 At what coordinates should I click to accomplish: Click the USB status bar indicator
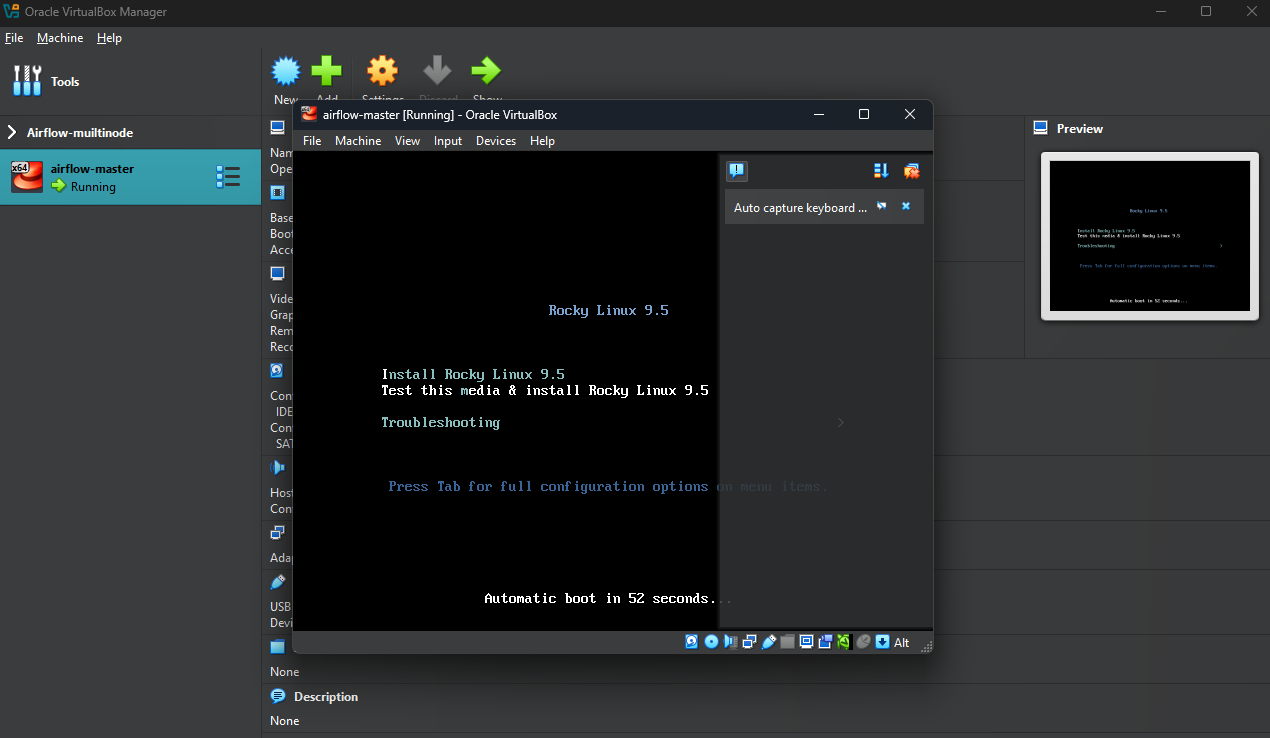click(769, 642)
